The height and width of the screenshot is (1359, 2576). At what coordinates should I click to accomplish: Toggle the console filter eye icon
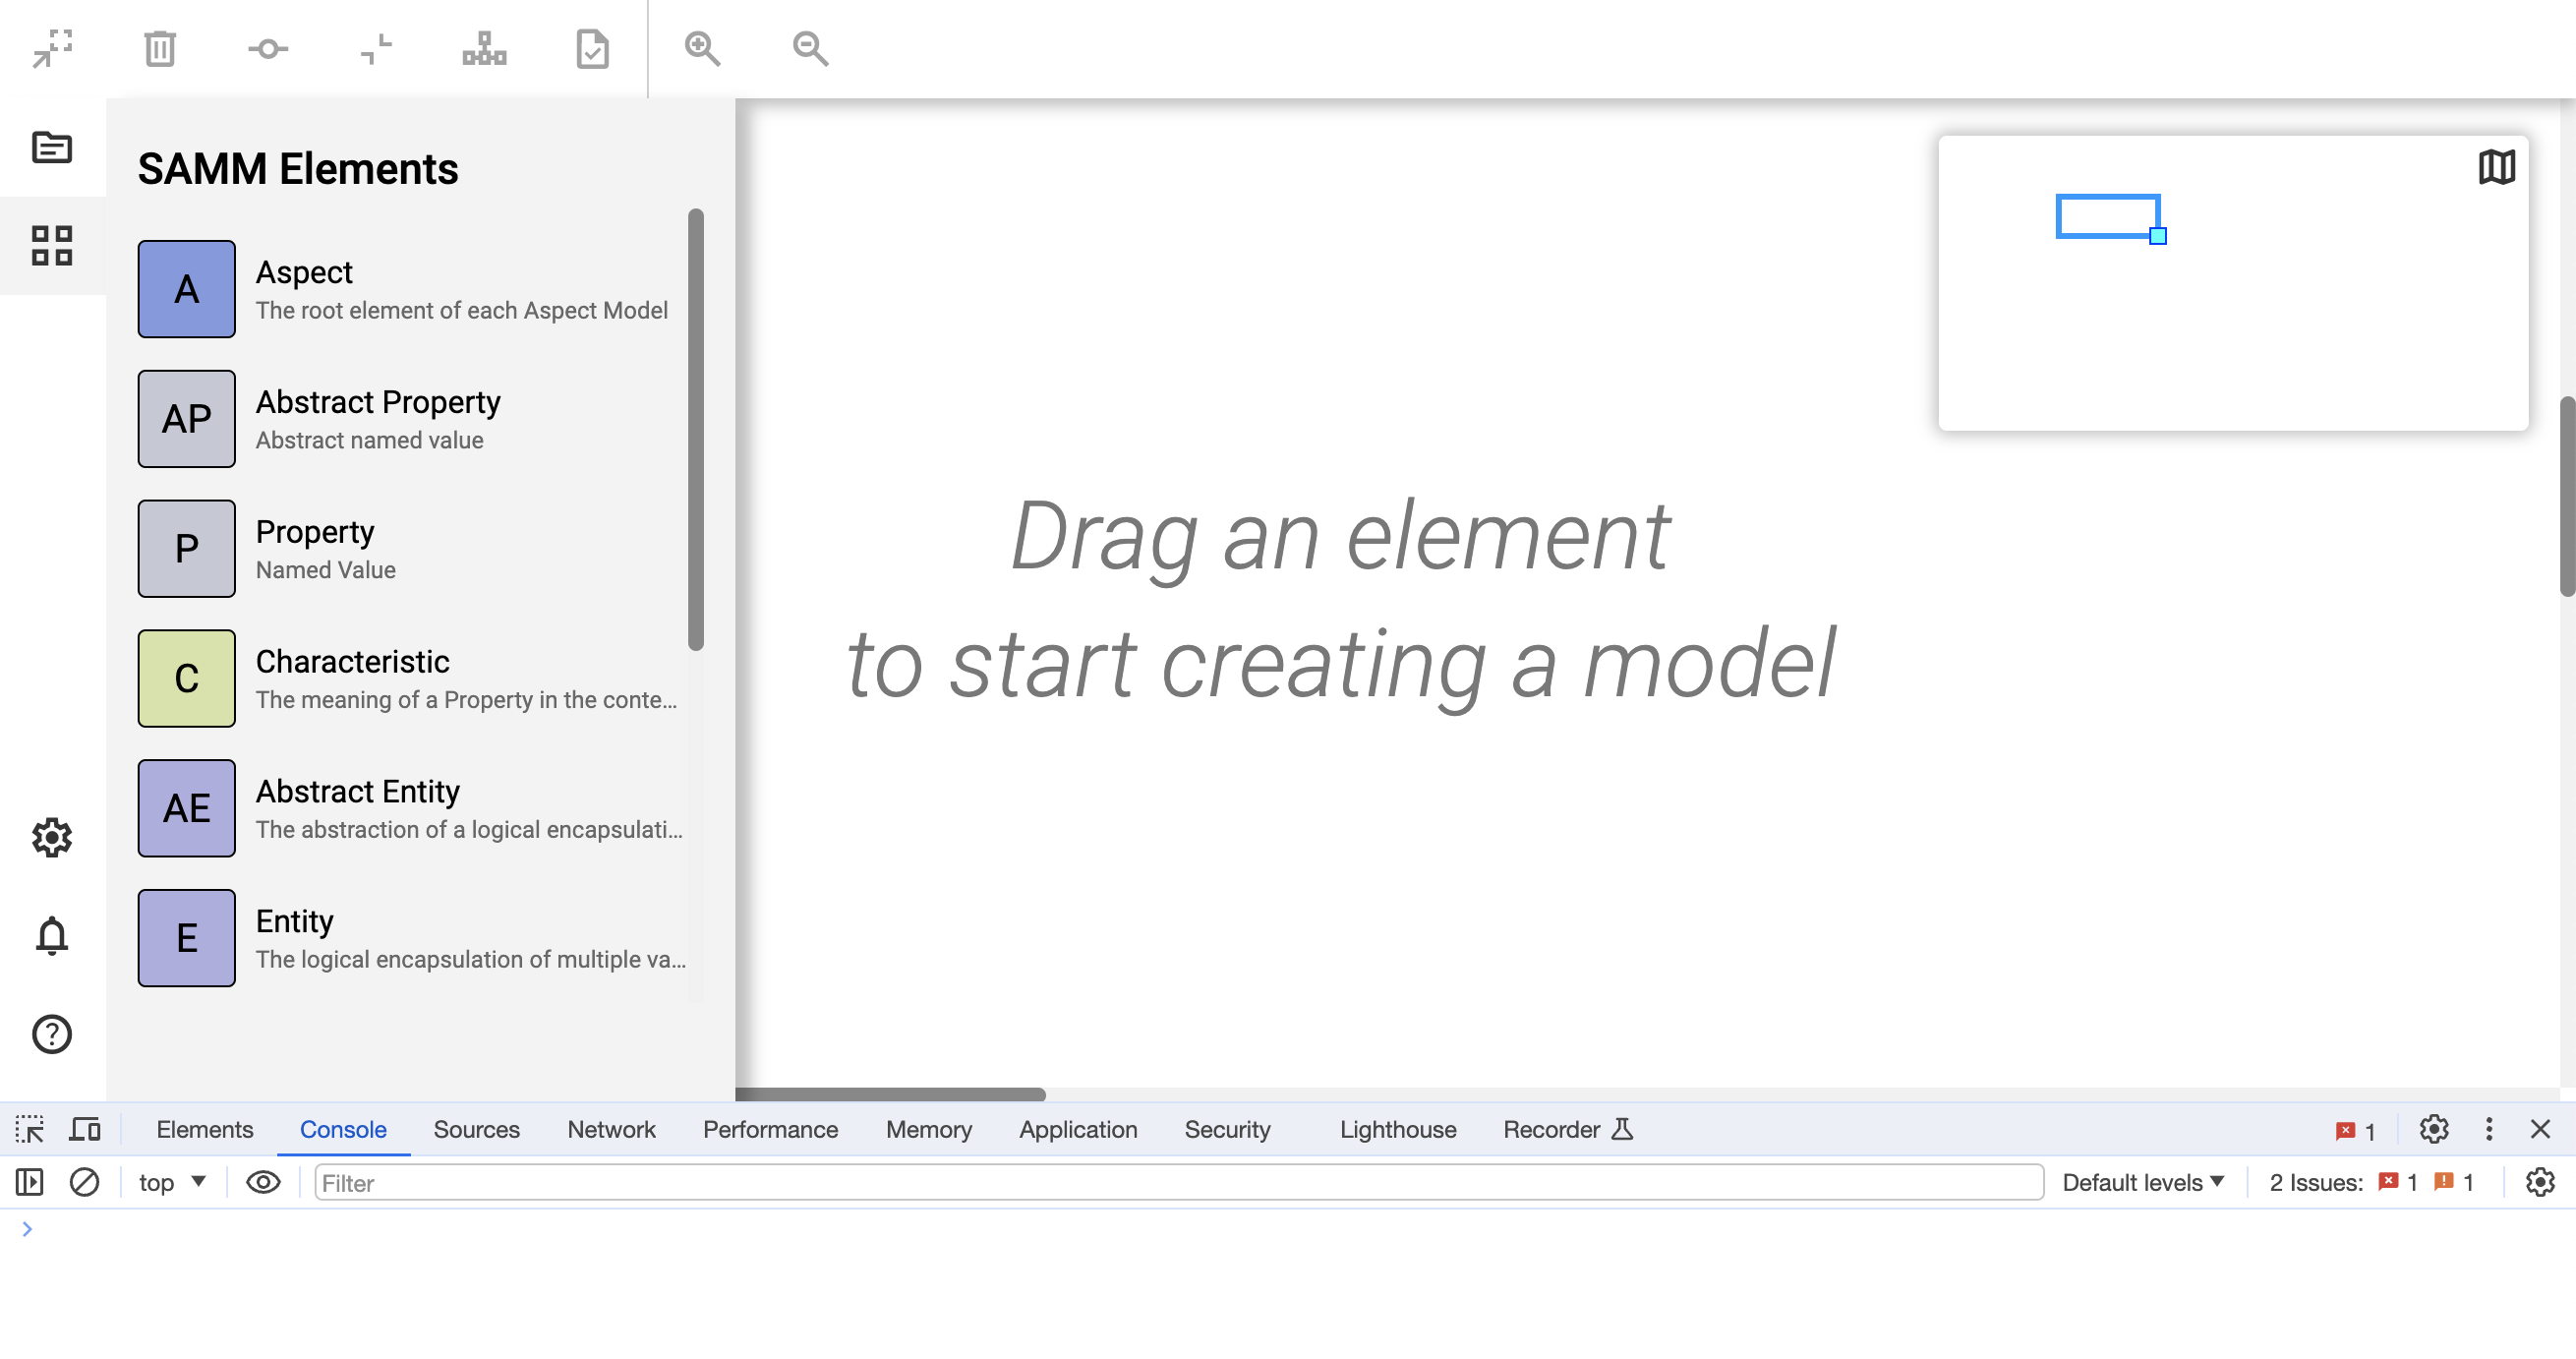[x=263, y=1182]
